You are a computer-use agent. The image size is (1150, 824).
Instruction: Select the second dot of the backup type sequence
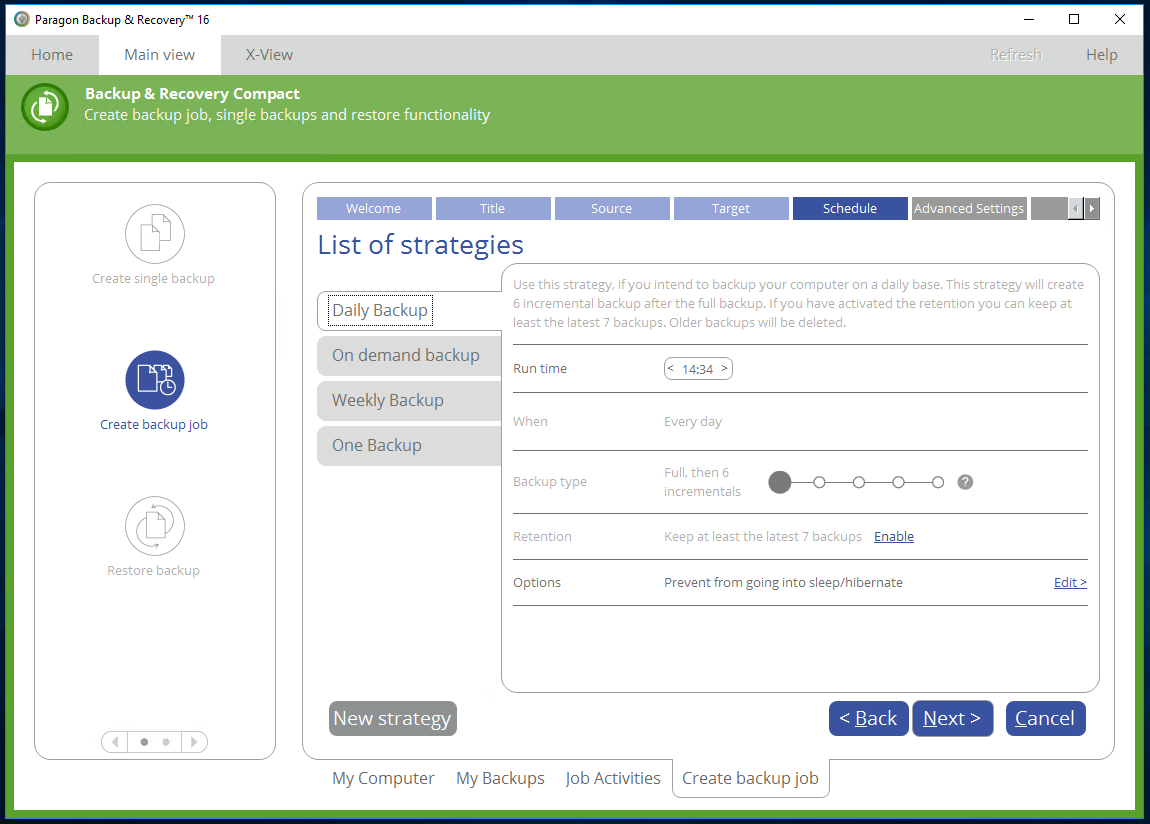pos(819,481)
